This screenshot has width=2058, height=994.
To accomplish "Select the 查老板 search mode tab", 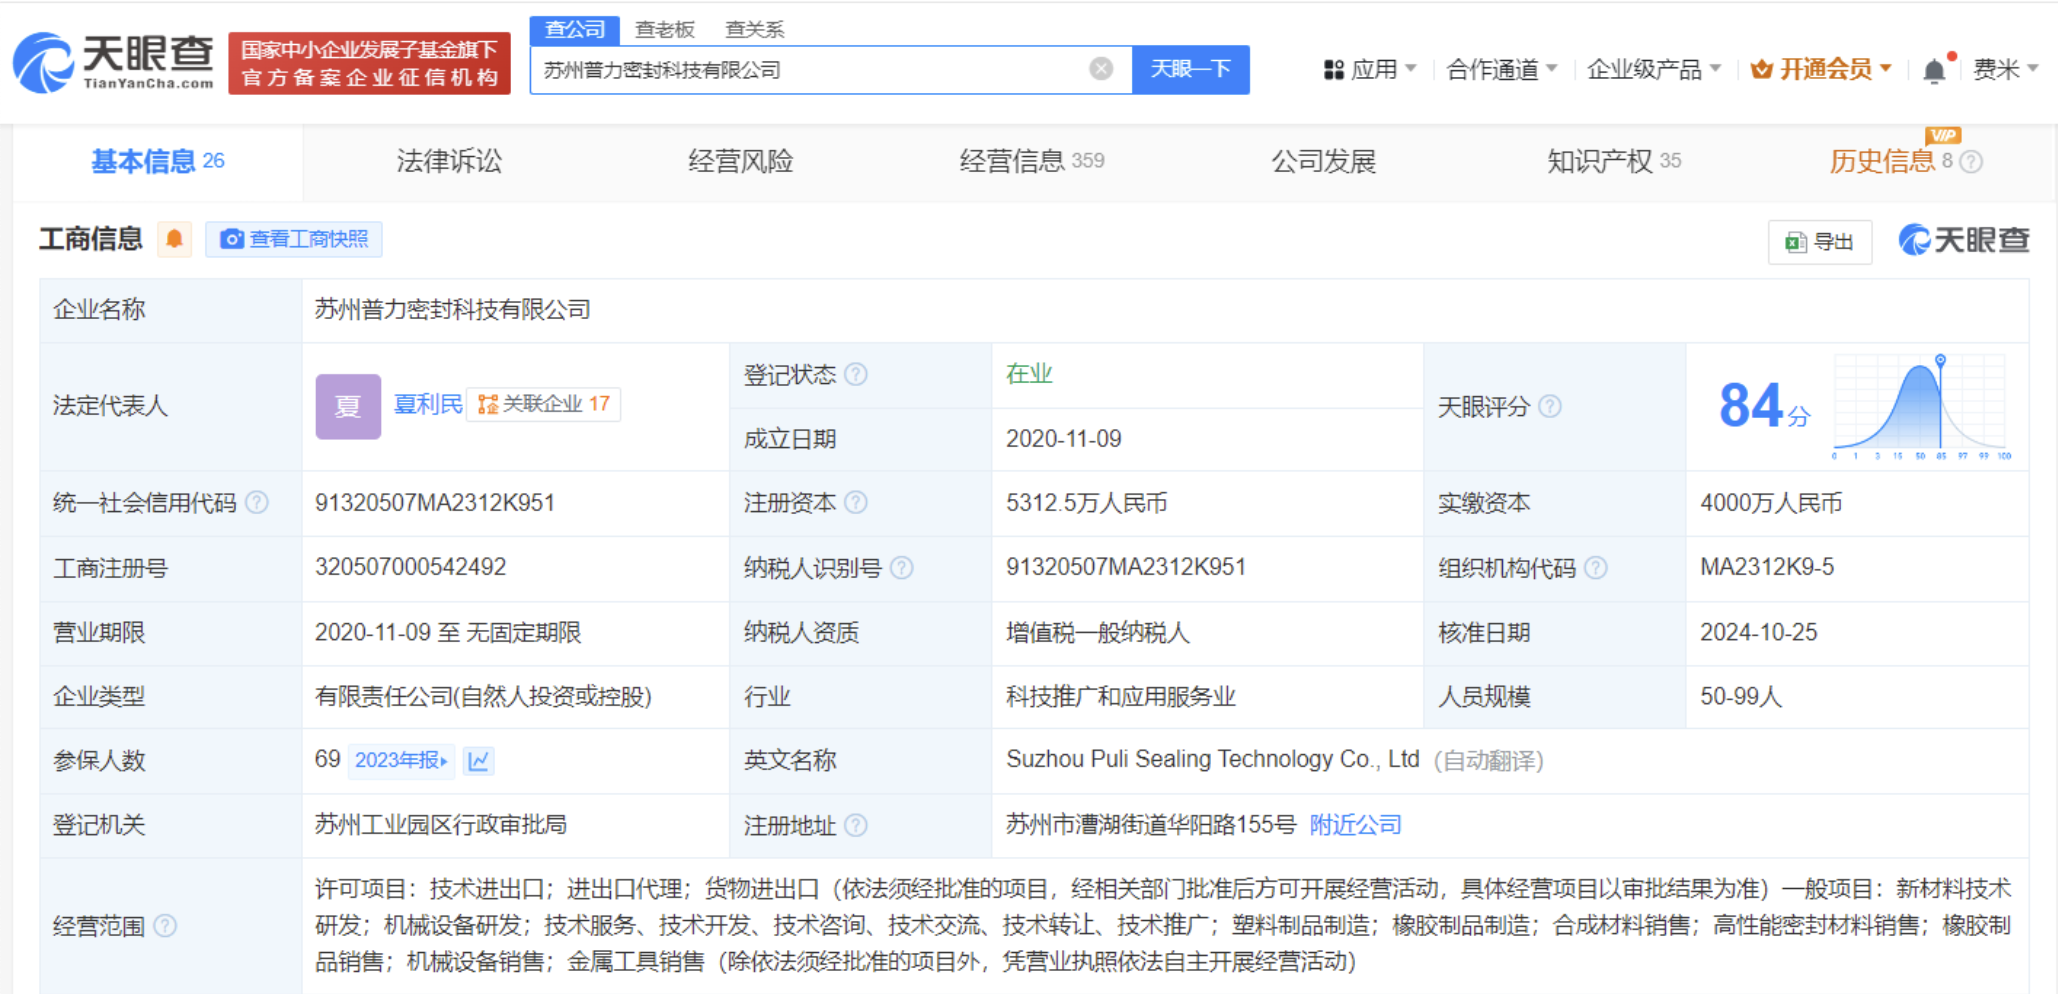I will point(664,30).
